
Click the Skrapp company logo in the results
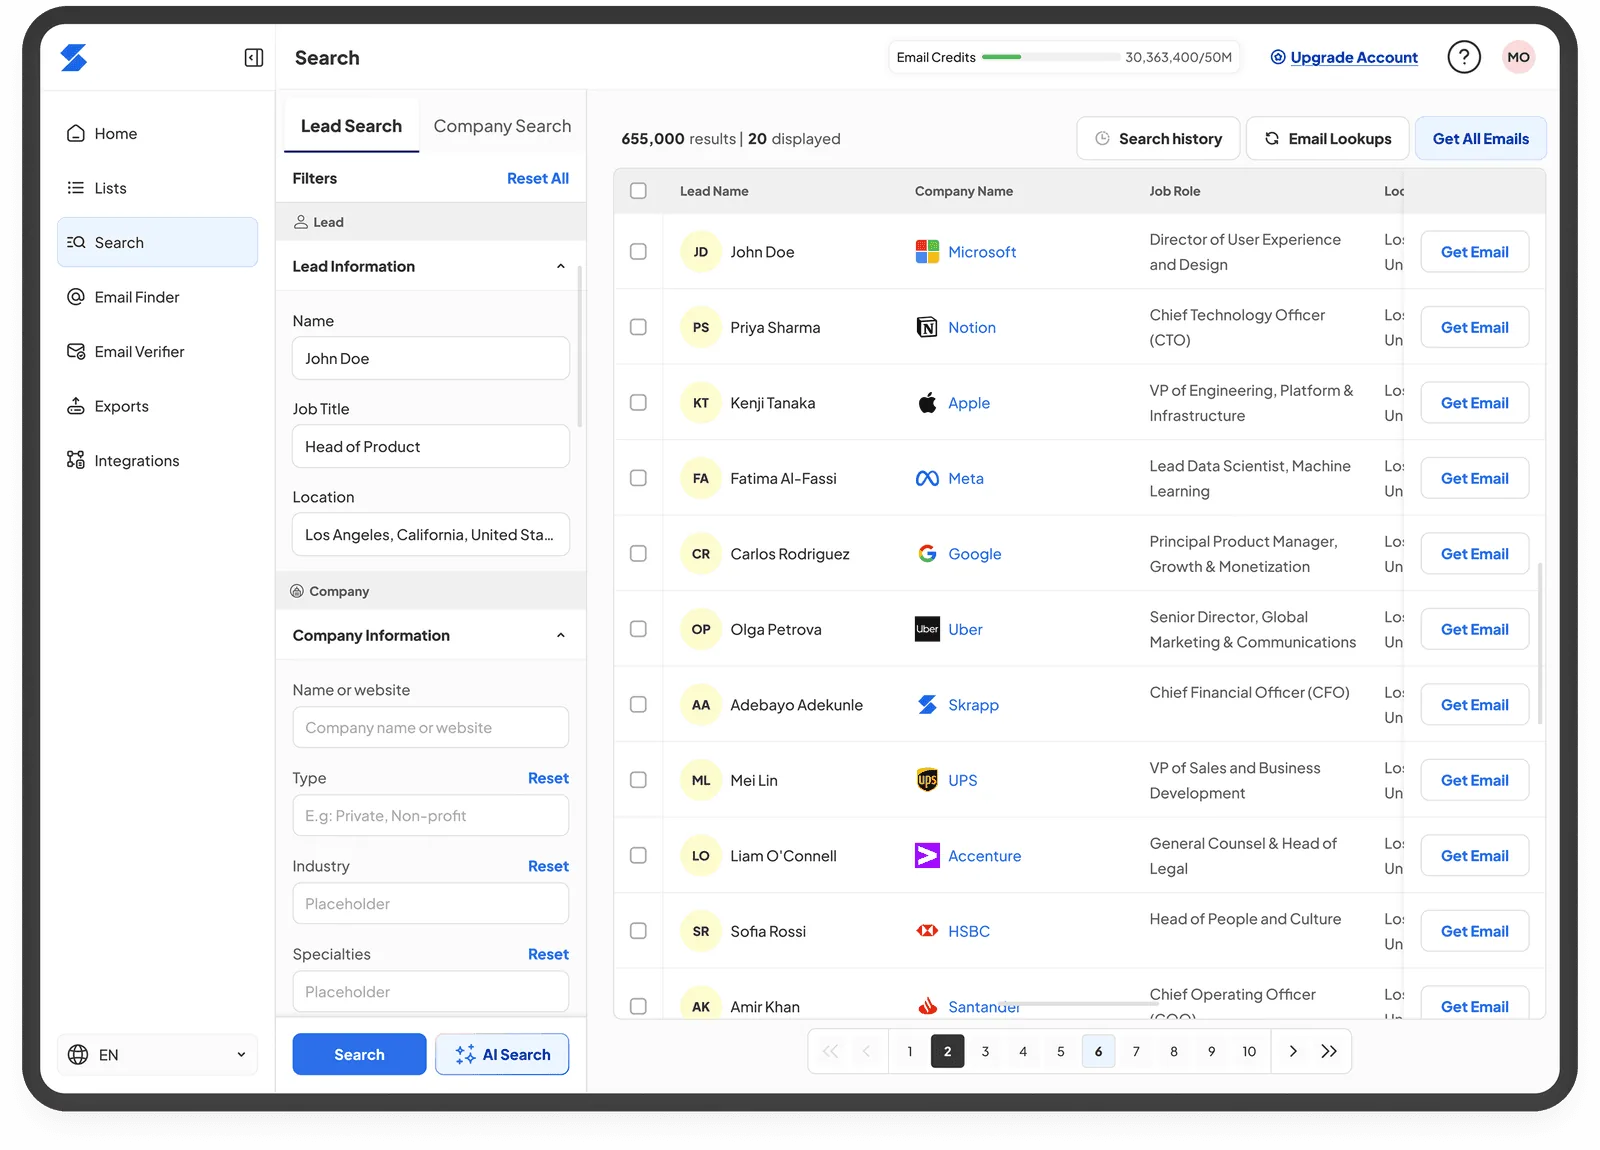point(927,705)
